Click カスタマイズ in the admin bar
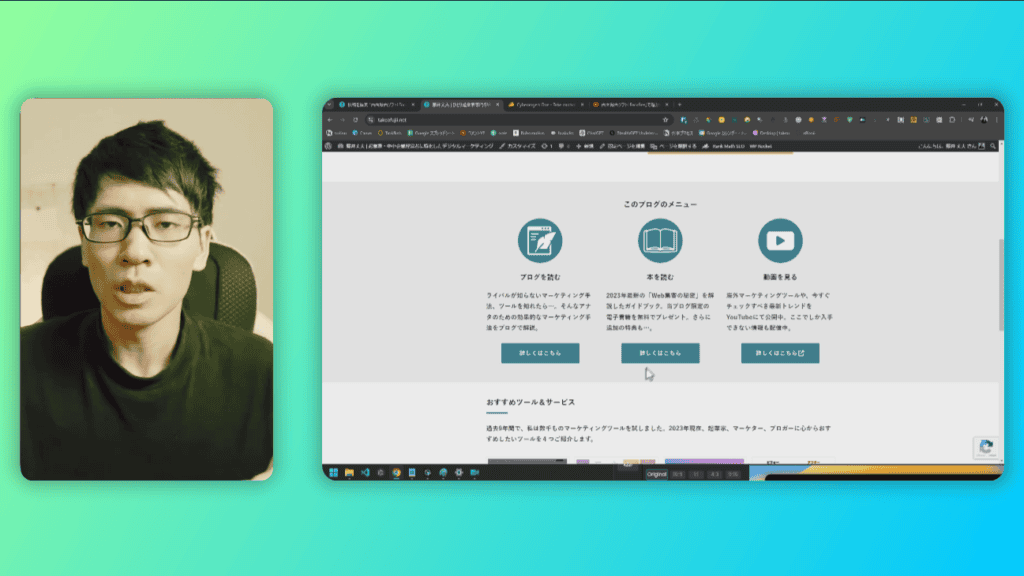1024x576 pixels. (518, 146)
